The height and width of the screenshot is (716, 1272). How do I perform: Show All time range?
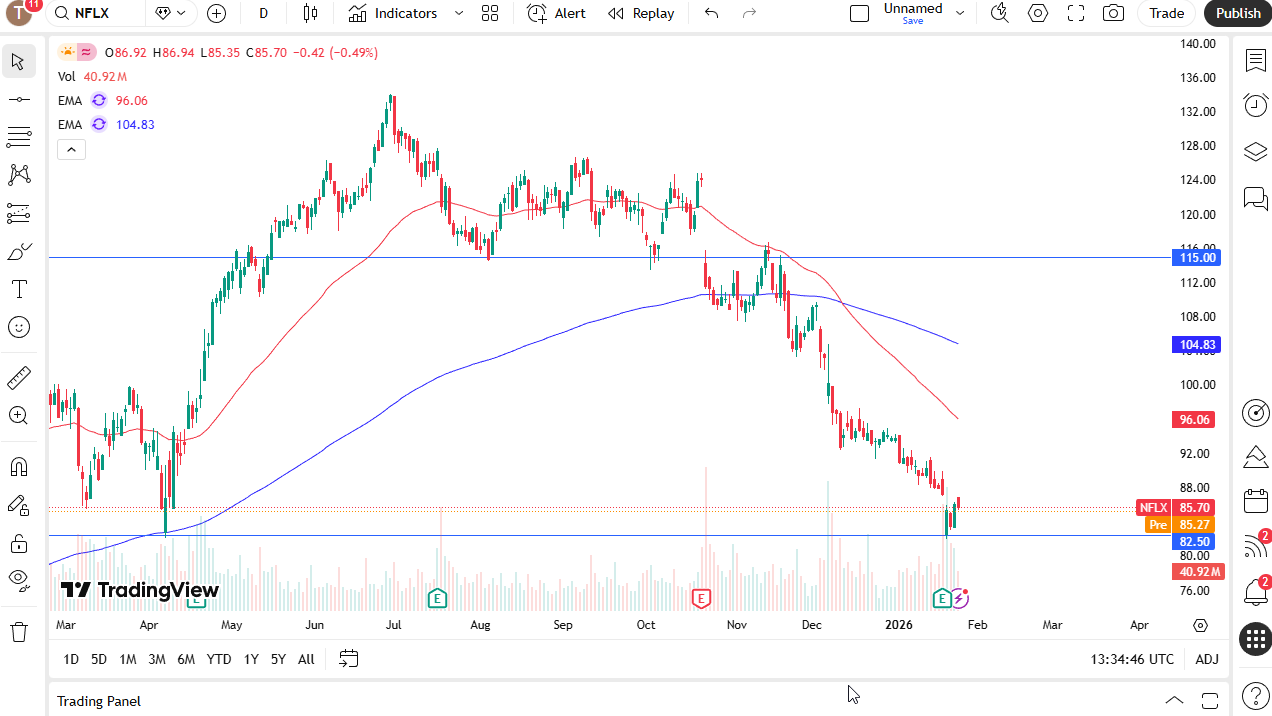point(306,659)
